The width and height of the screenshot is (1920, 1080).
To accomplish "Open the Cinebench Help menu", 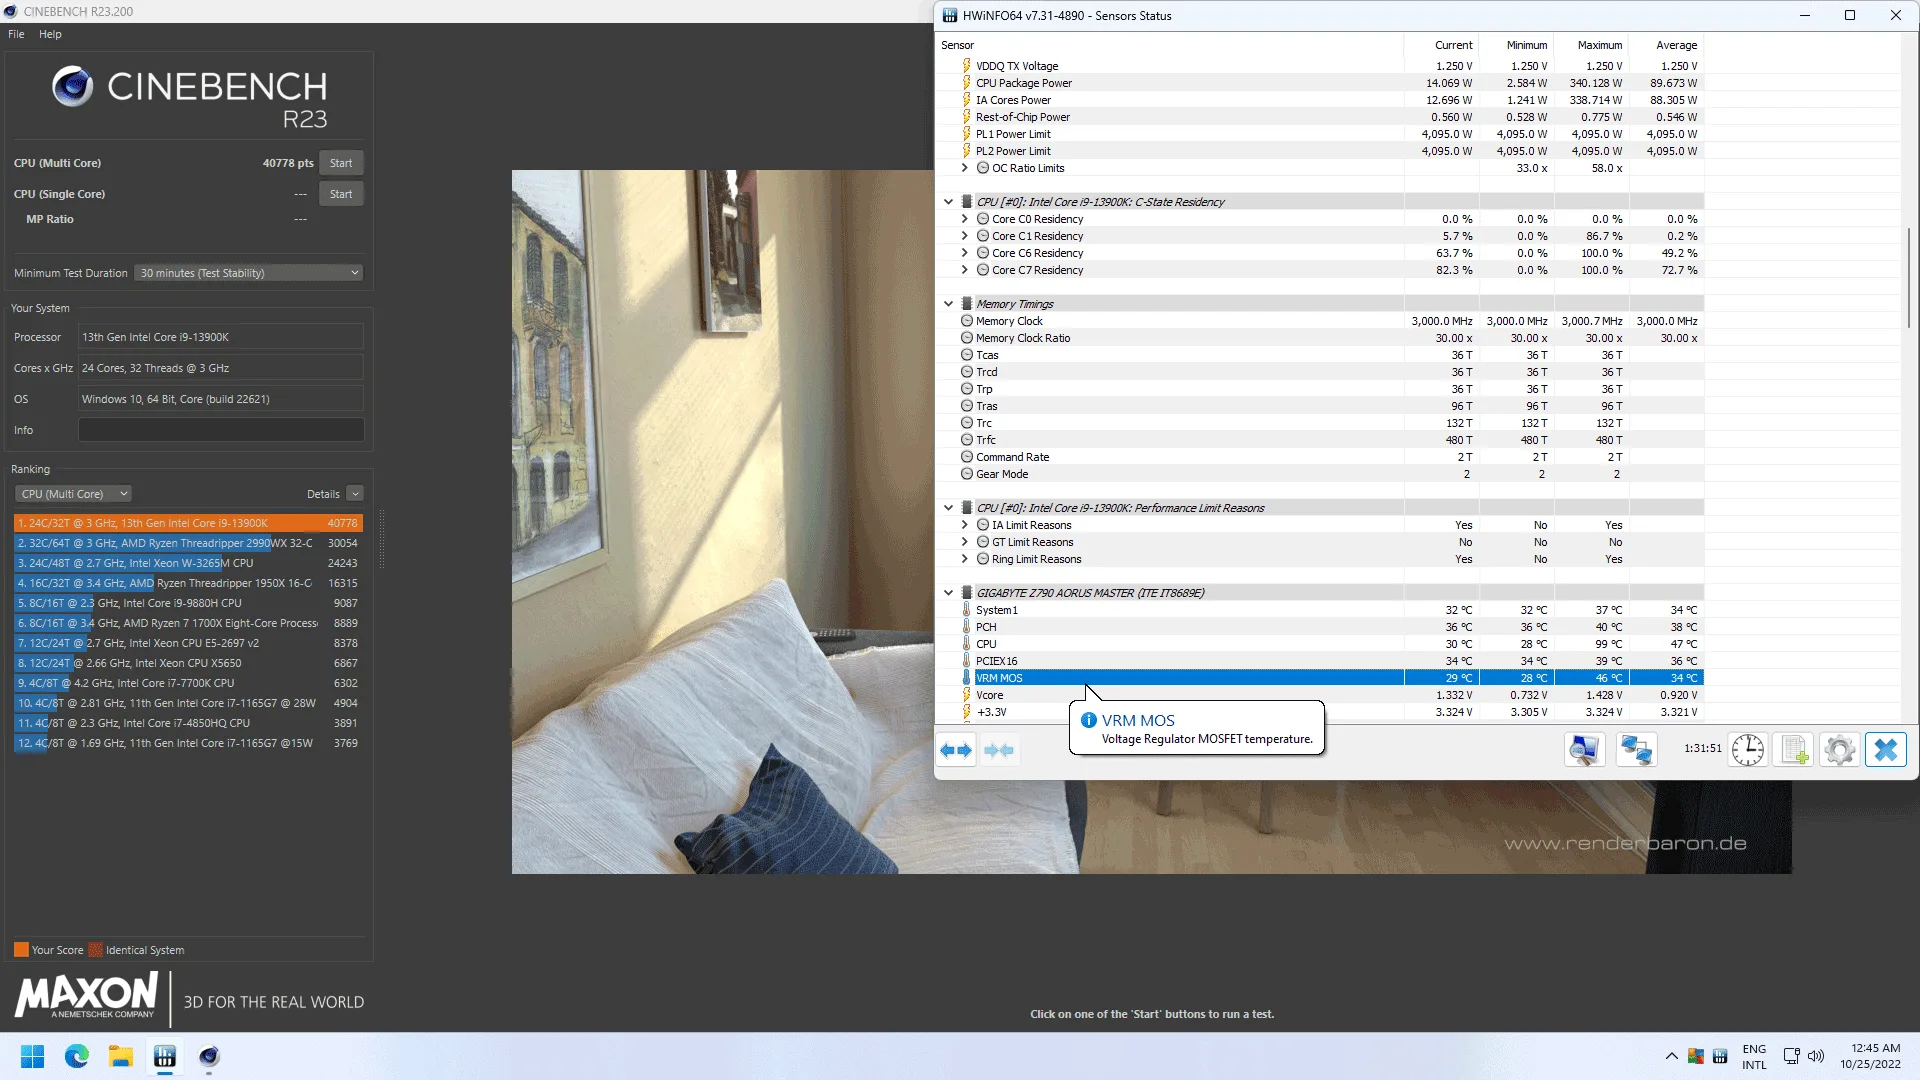I will tap(50, 34).
